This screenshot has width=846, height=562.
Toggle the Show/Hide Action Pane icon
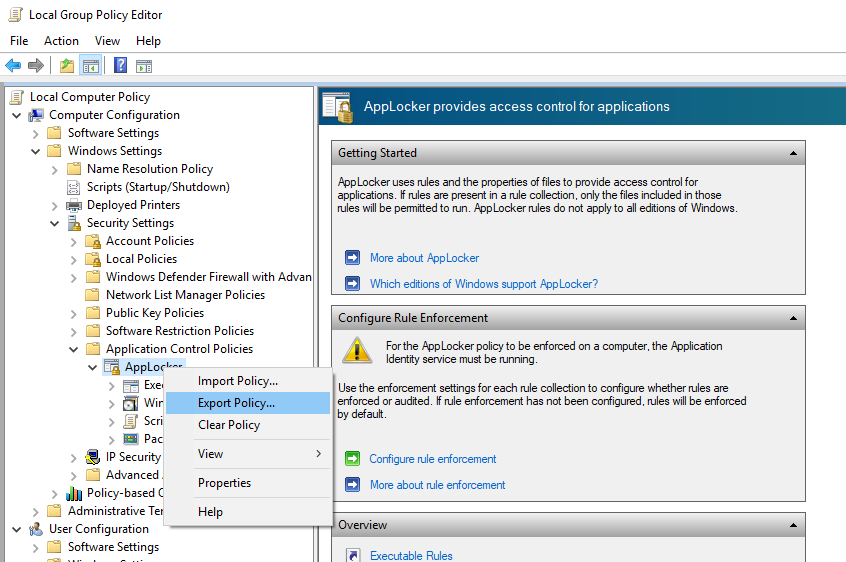click(144, 66)
